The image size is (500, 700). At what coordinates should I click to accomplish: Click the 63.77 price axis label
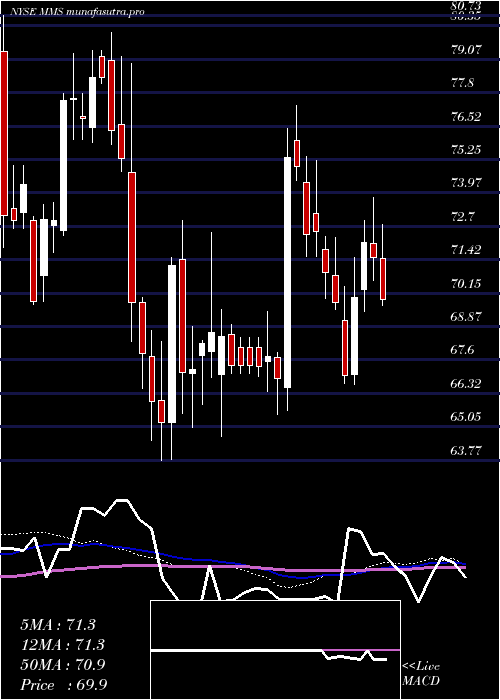click(466, 450)
